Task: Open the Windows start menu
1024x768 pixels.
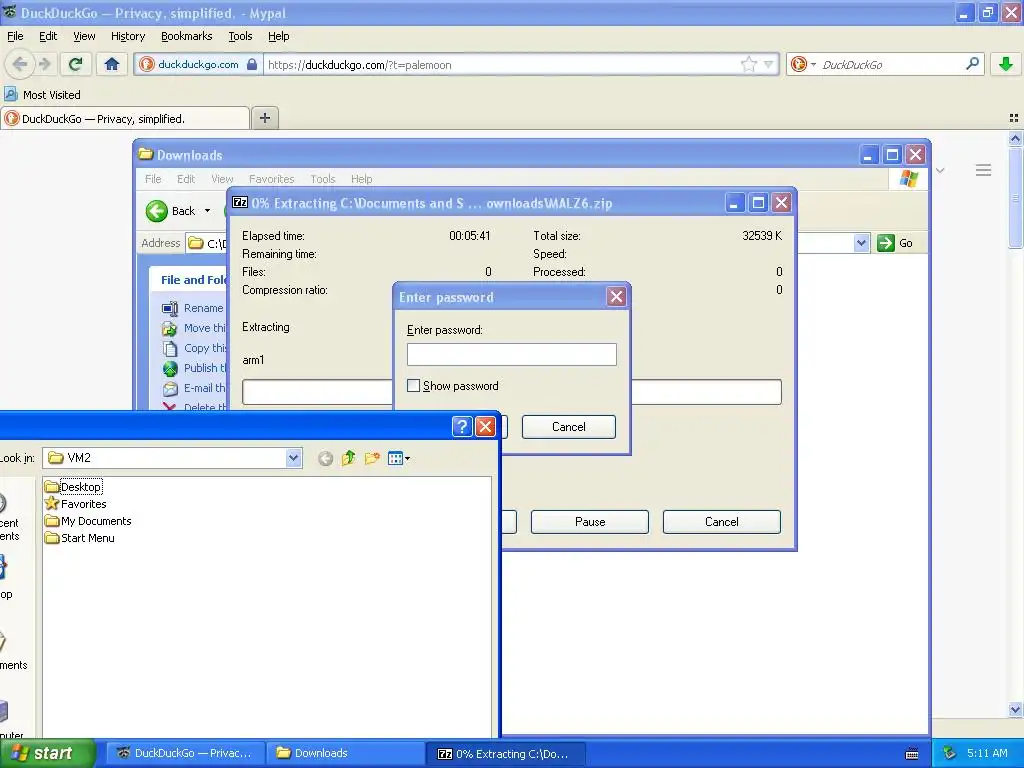Action: click(47, 753)
